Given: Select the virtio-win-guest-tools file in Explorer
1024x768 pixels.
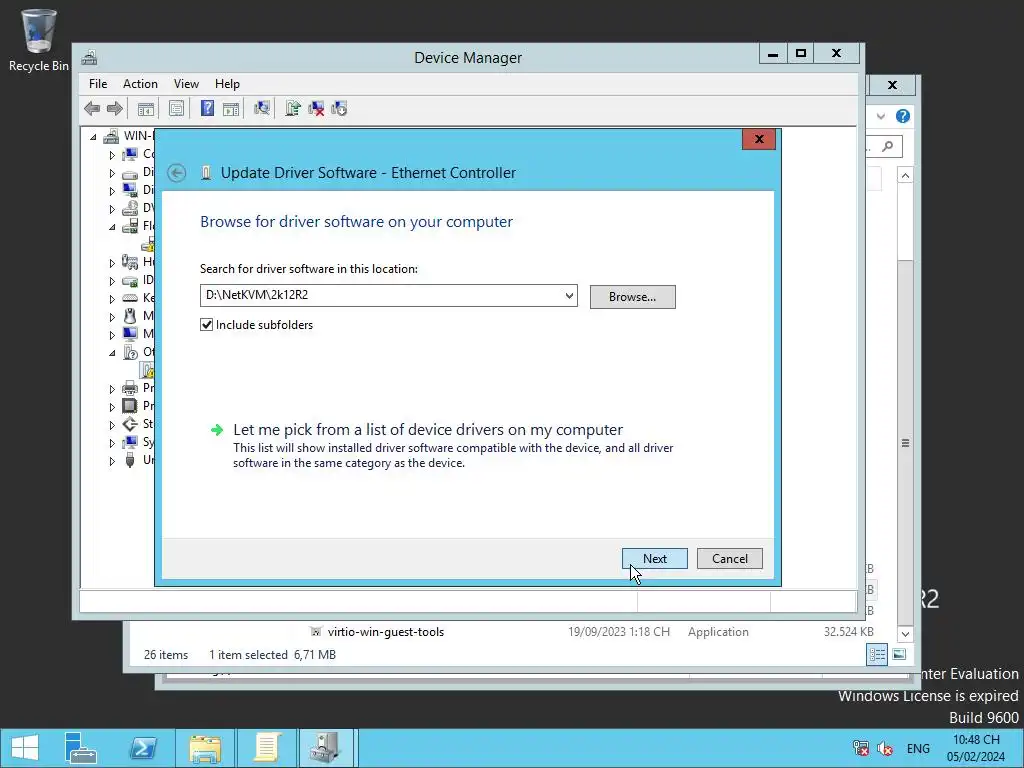Looking at the screenshot, I should click(385, 632).
